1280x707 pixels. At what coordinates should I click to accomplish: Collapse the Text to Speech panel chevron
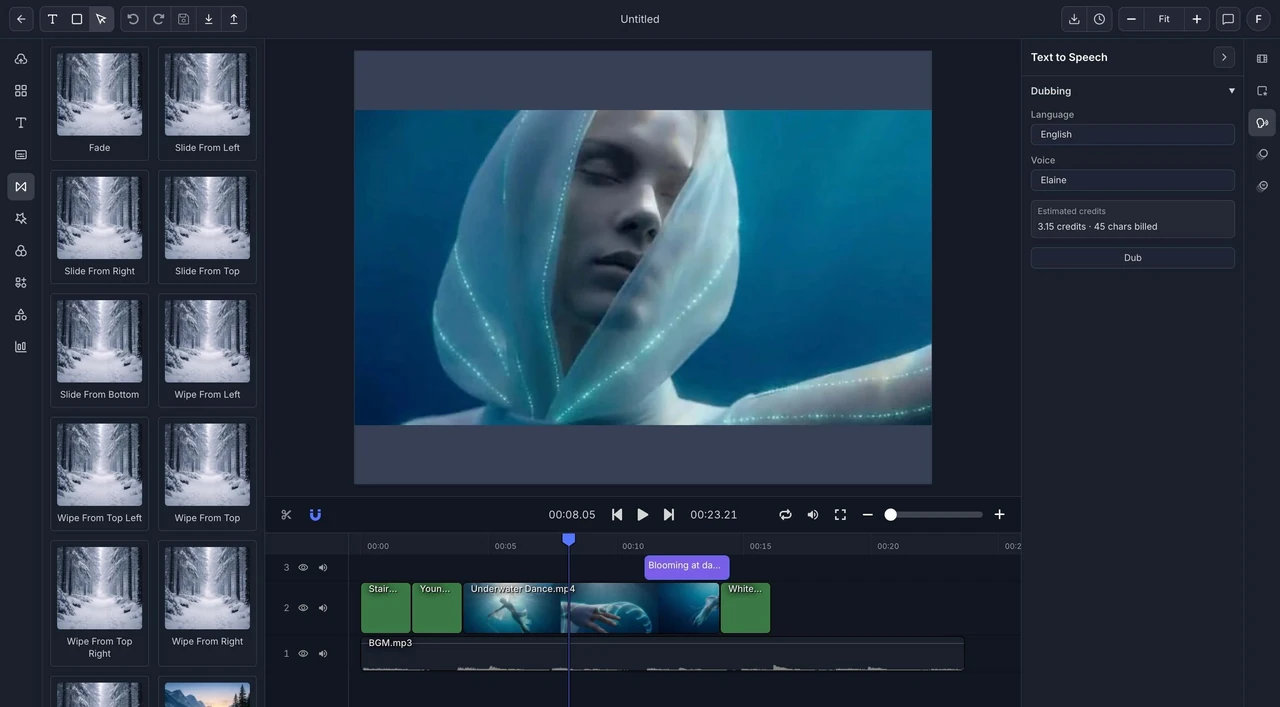pos(1224,57)
